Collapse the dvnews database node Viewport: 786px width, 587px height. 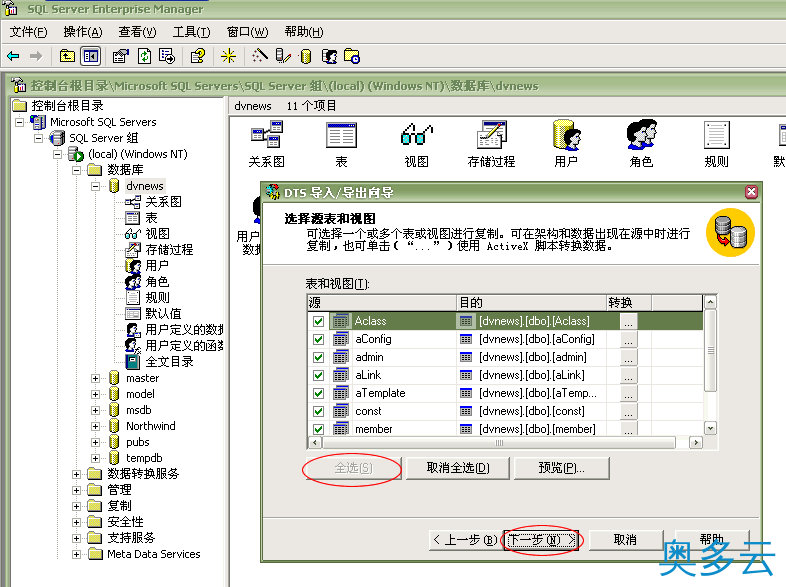click(96, 186)
